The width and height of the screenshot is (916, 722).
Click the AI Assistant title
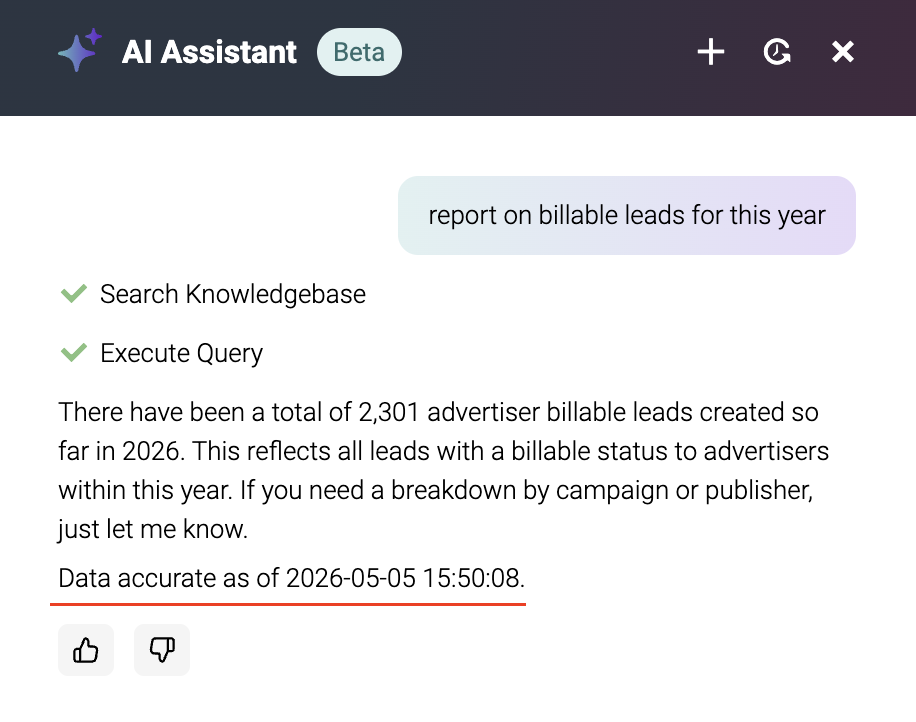[209, 52]
